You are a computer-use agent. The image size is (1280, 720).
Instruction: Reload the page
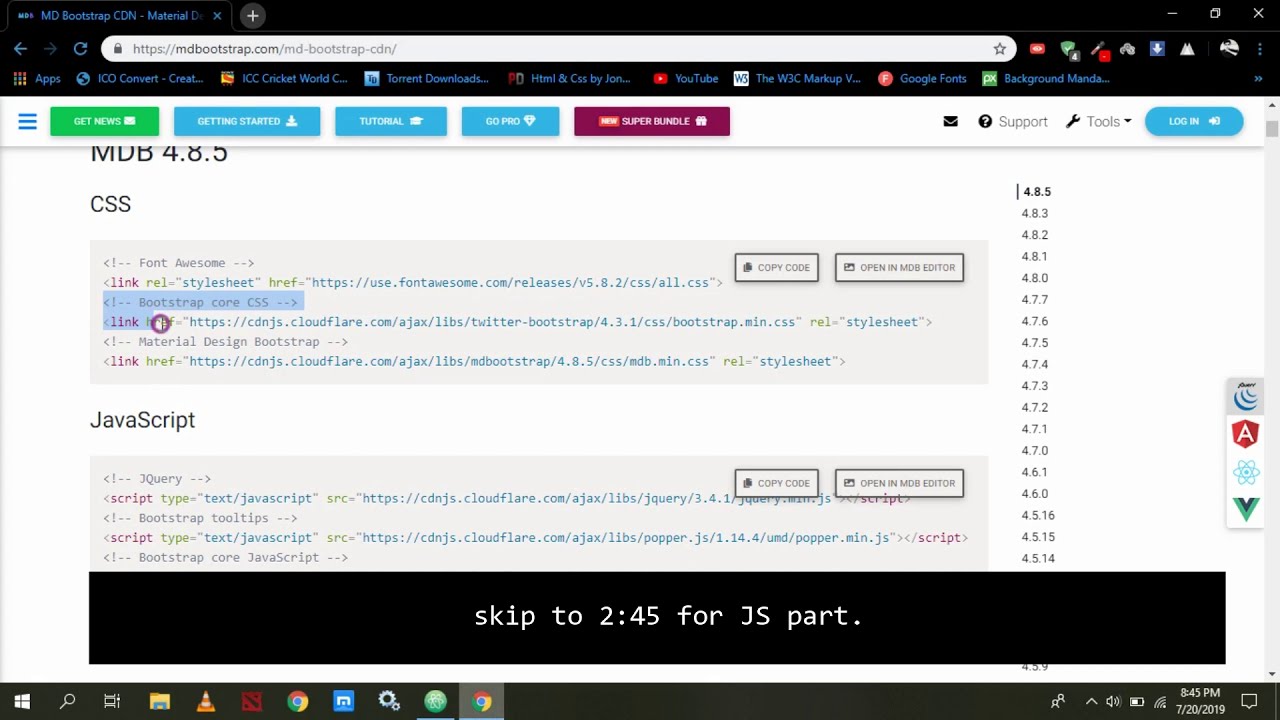80,48
